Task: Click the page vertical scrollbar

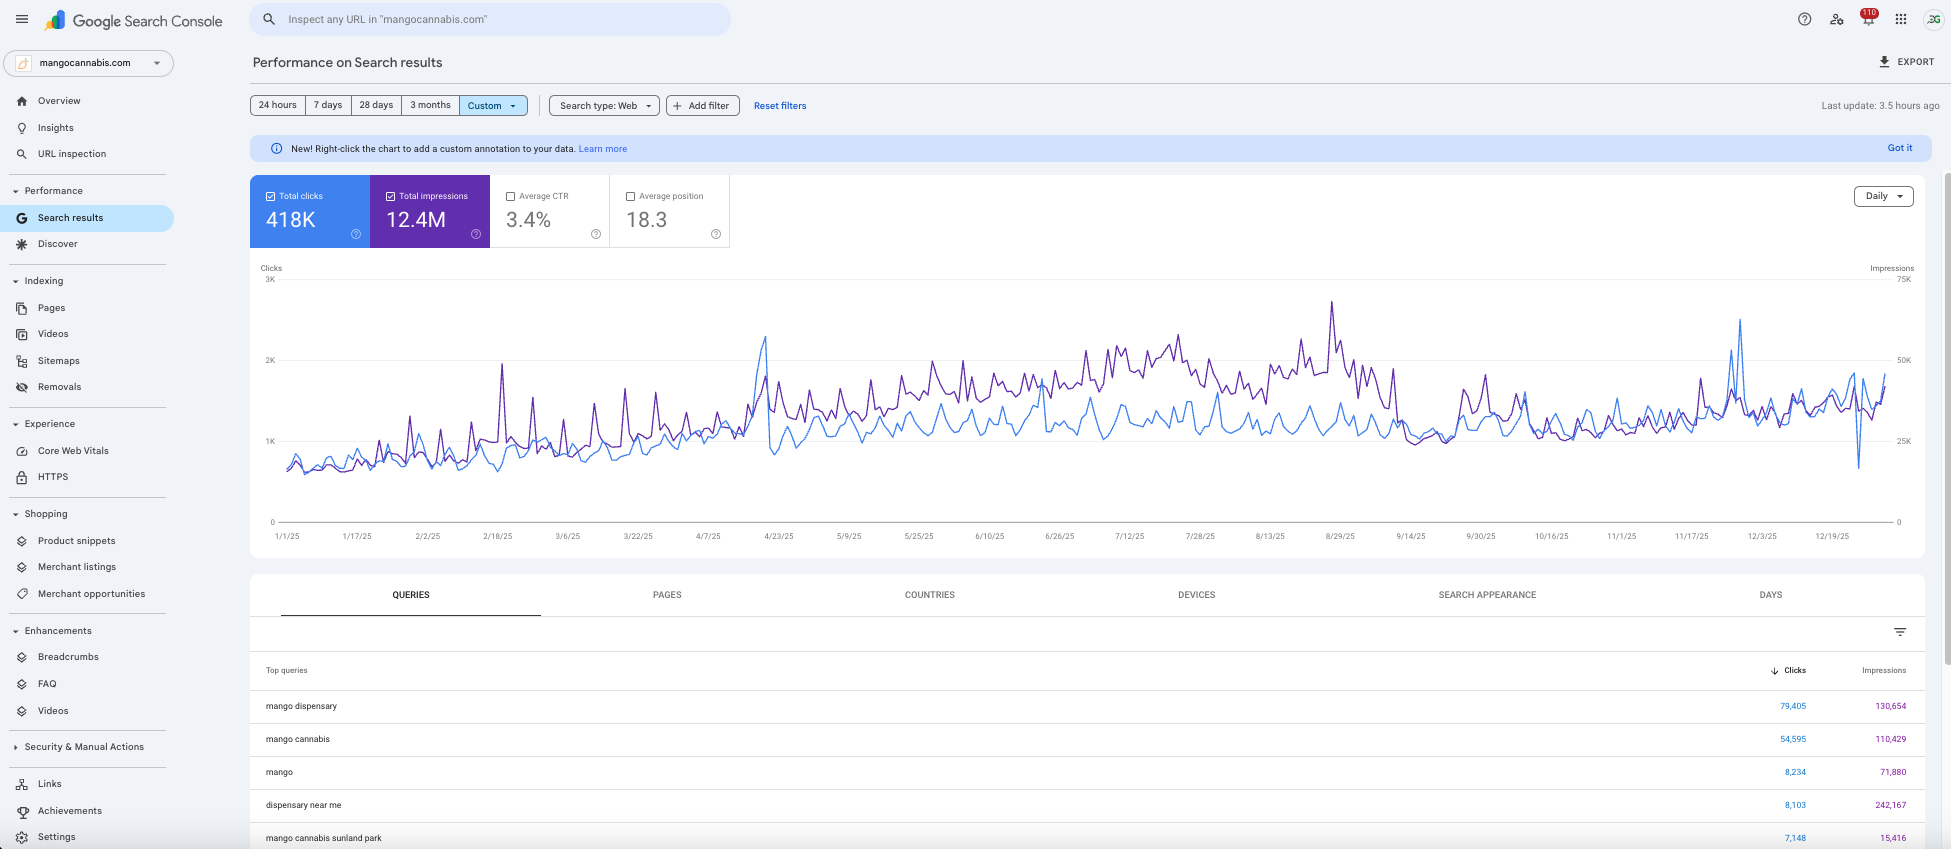Action: [1947, 418]
